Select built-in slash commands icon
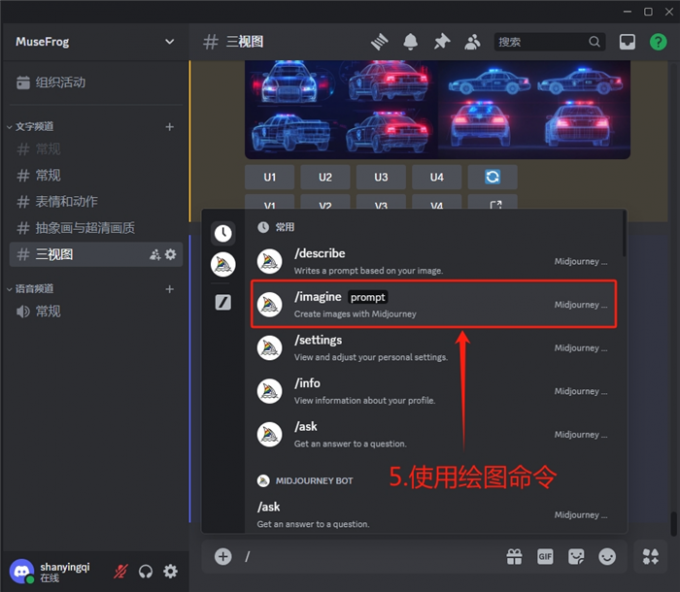Screen dimensions: 680x592 223,302
